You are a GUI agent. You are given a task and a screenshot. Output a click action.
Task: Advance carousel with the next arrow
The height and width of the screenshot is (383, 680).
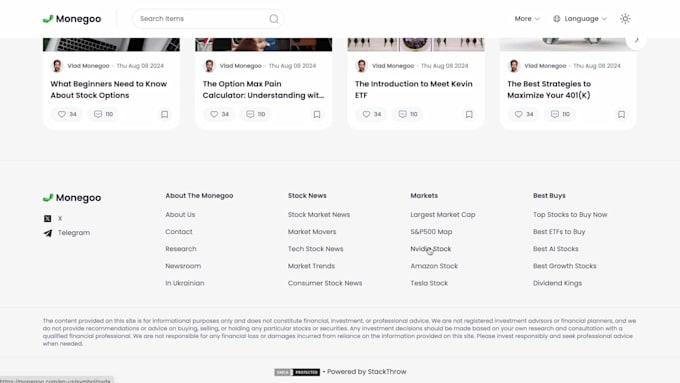636,40
